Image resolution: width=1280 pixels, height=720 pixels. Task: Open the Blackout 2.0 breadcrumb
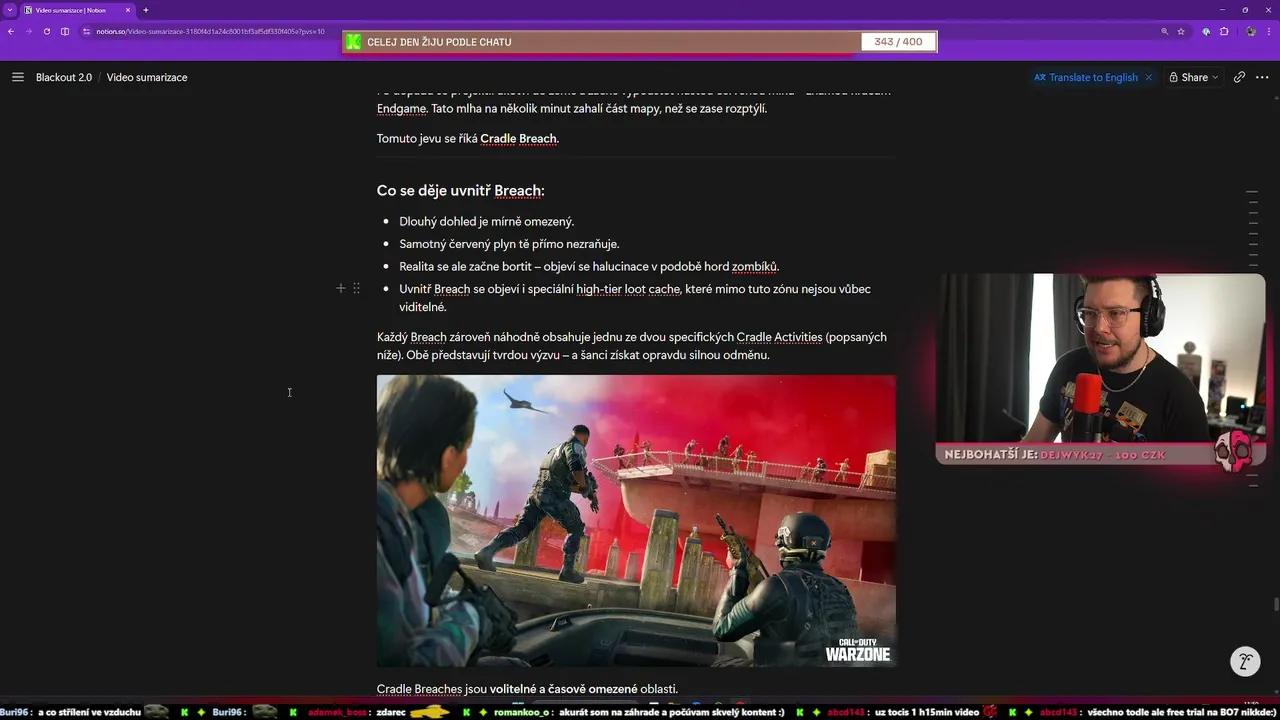64,77
